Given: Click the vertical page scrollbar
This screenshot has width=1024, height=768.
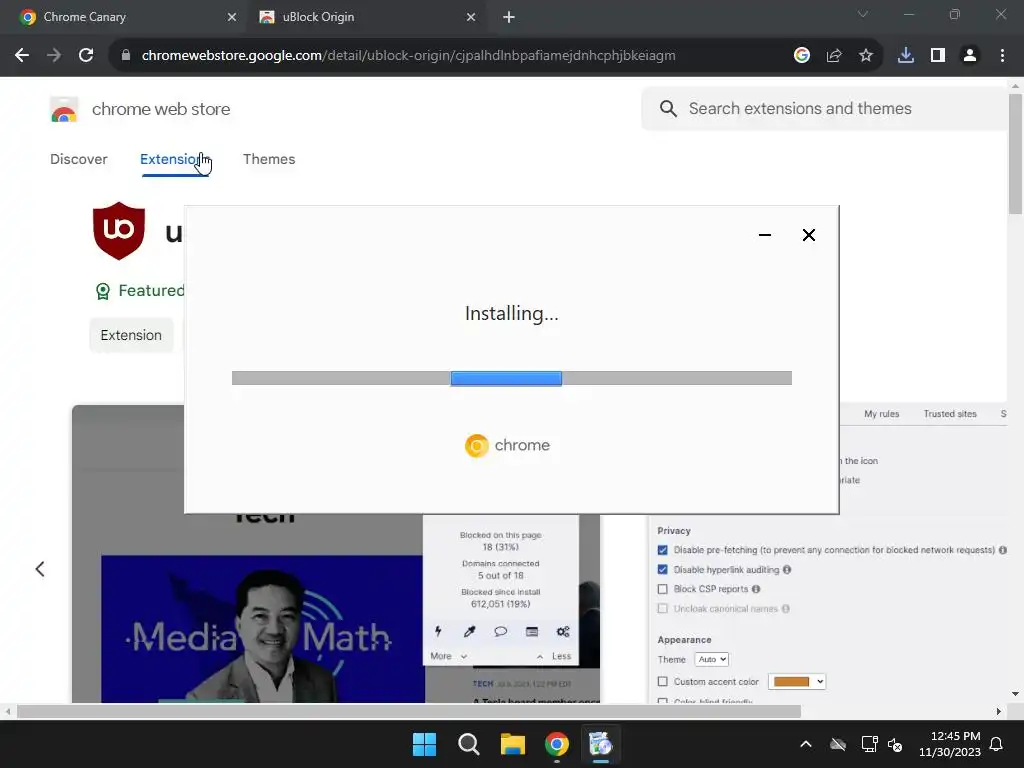Looking at the screenshot, I should 1015,154.
